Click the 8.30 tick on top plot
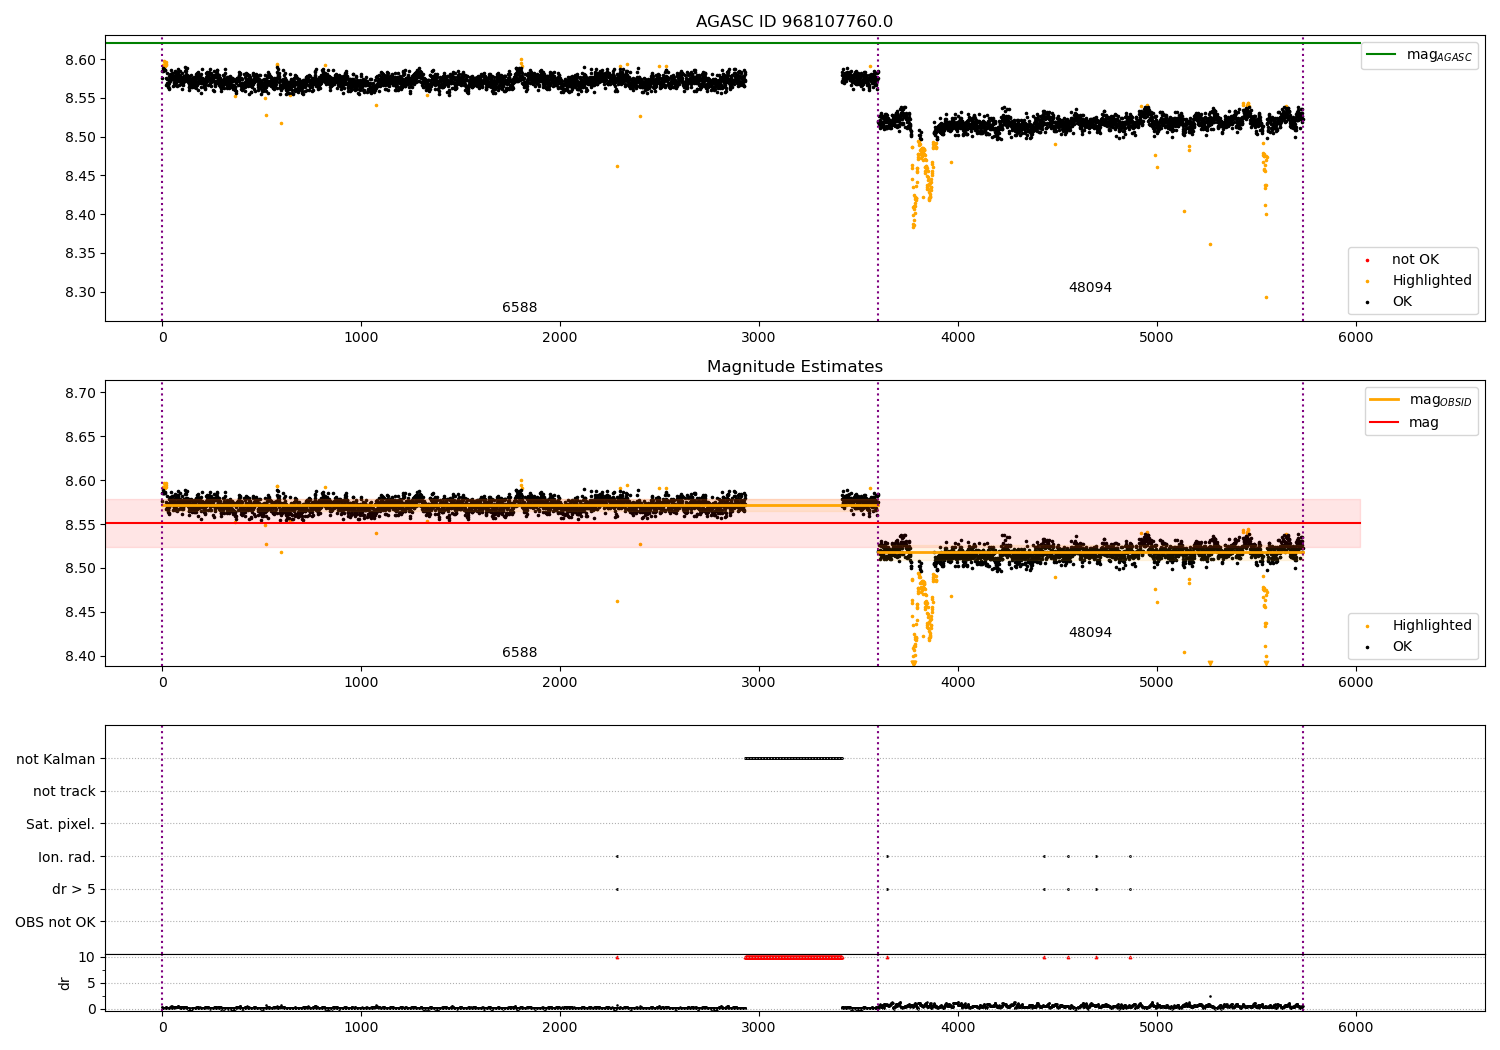 point(80,293)
